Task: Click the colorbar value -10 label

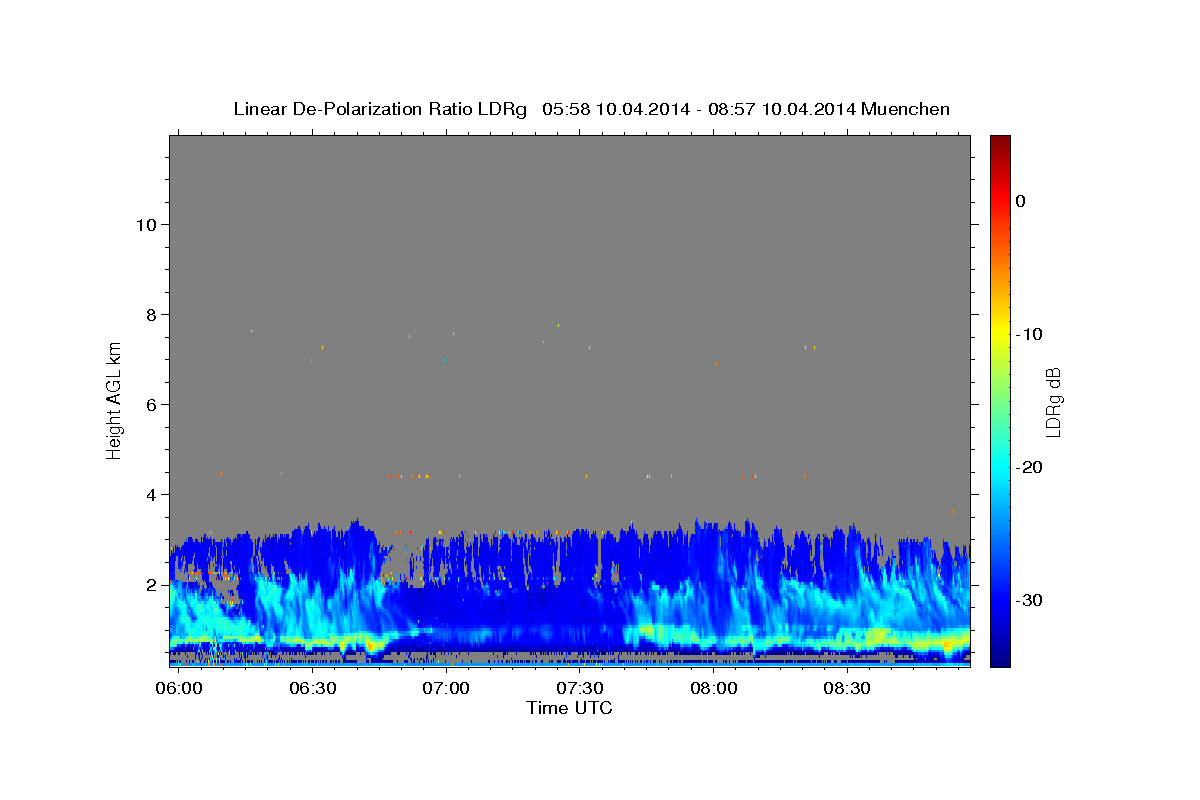Action: click(x=1030, y=334)
